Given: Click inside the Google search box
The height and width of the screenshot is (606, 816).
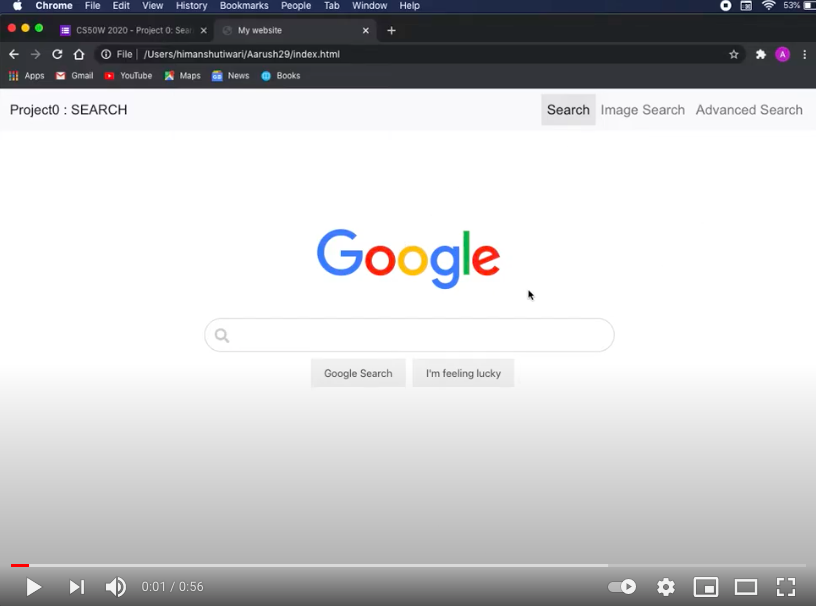Looking at the screenshot, I should (x=408, y=335).
